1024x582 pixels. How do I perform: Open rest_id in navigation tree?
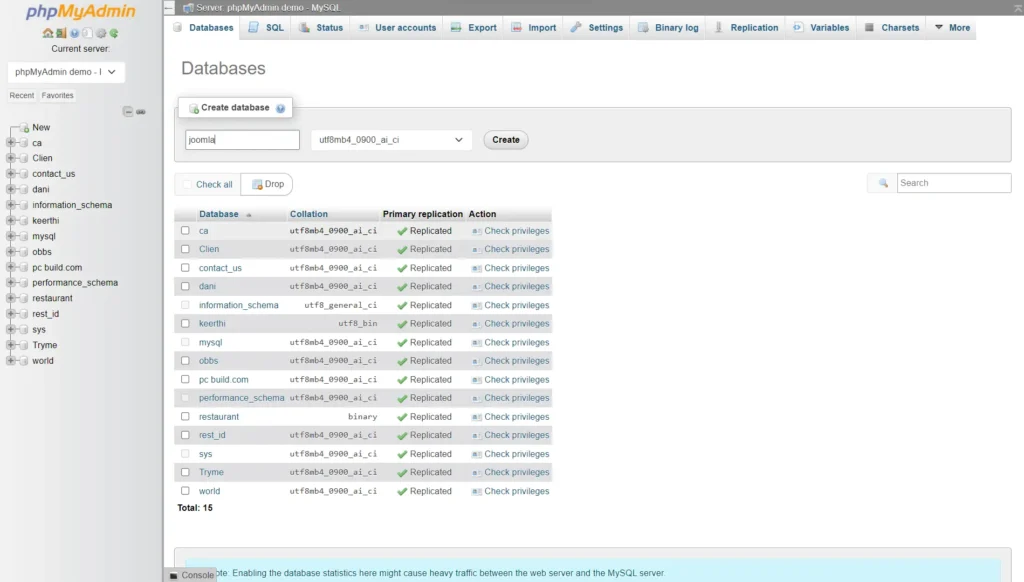point(46,314)
